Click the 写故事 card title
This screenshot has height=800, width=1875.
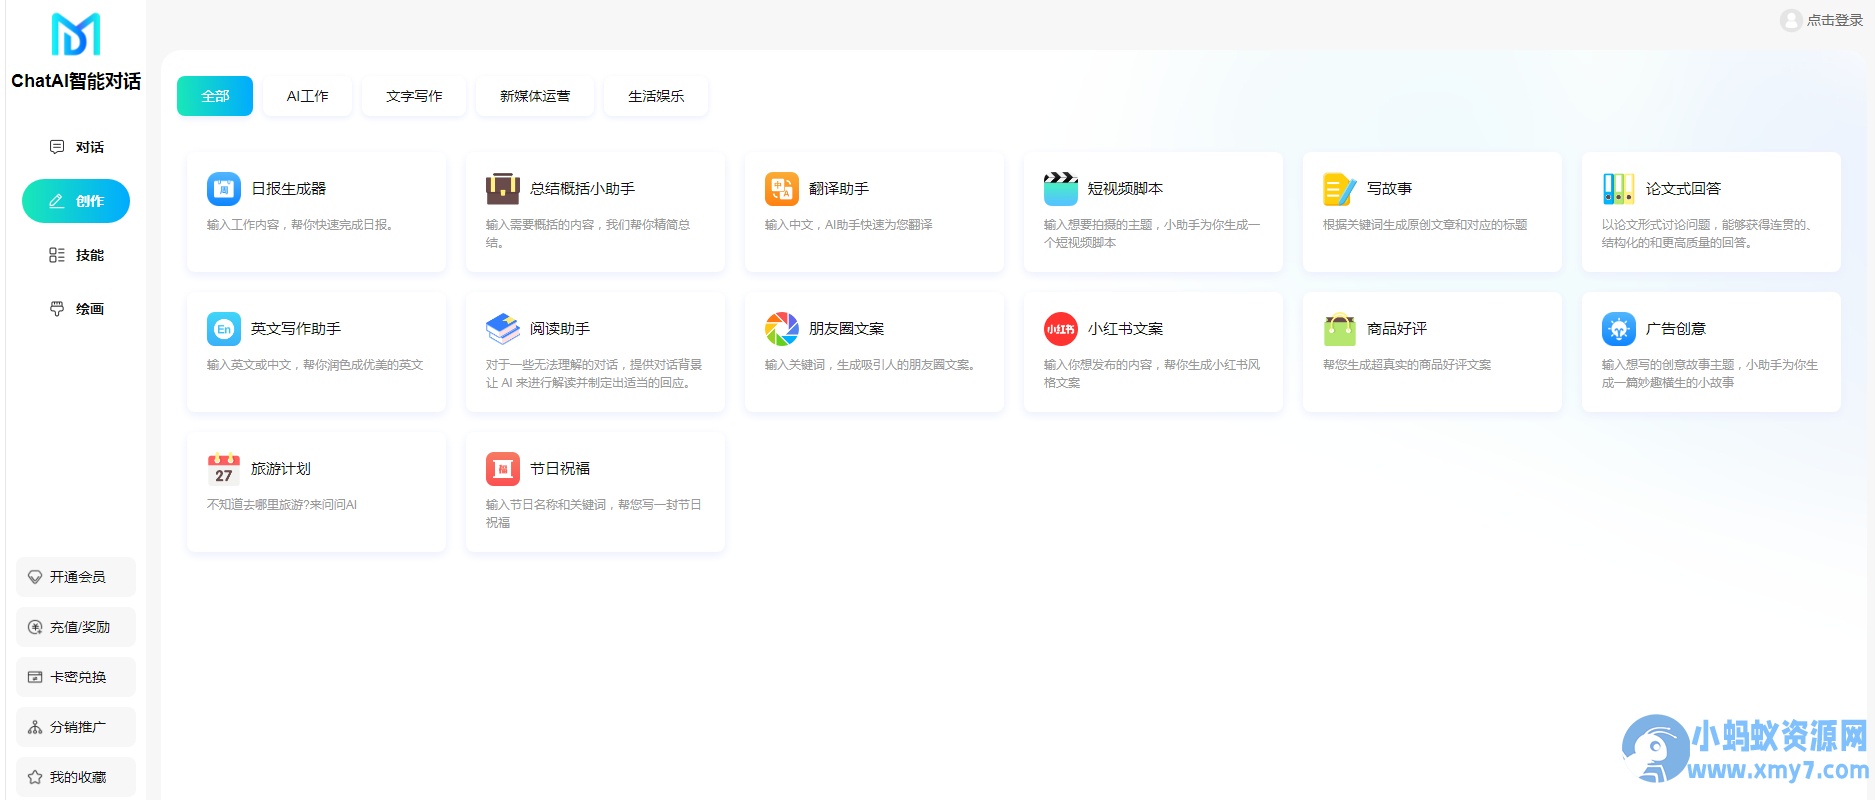point(1389,188)
